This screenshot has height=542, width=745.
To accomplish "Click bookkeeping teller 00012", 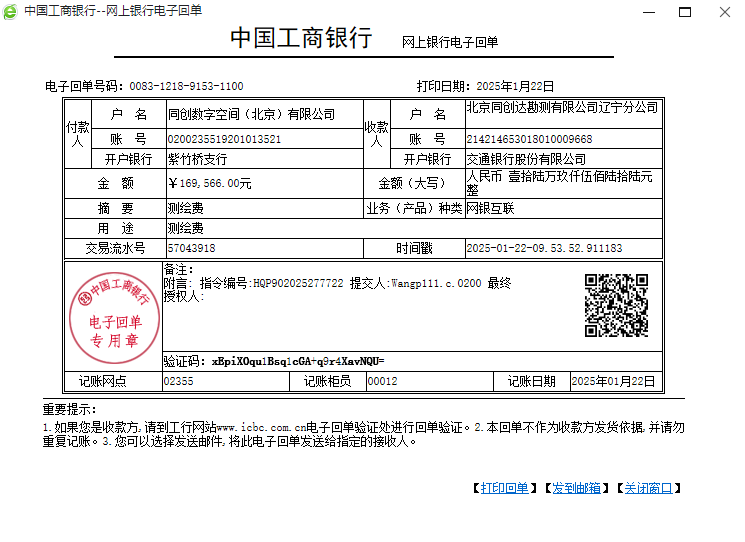I will [382, 381].
